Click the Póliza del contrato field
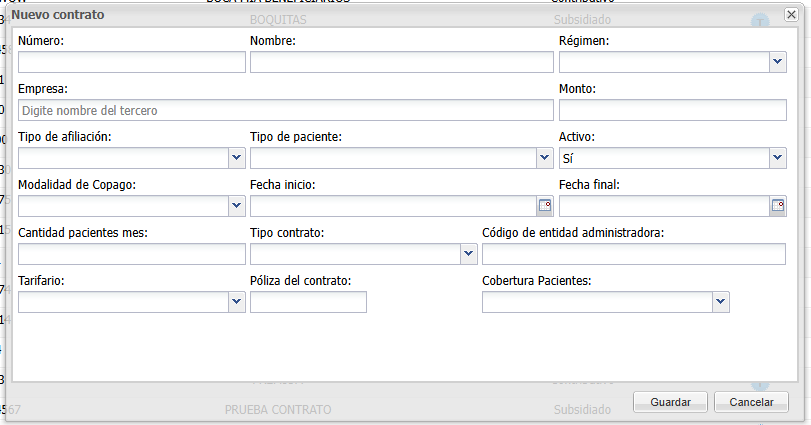The width and height of the screenshot is (811, 425). click(308, 302)
